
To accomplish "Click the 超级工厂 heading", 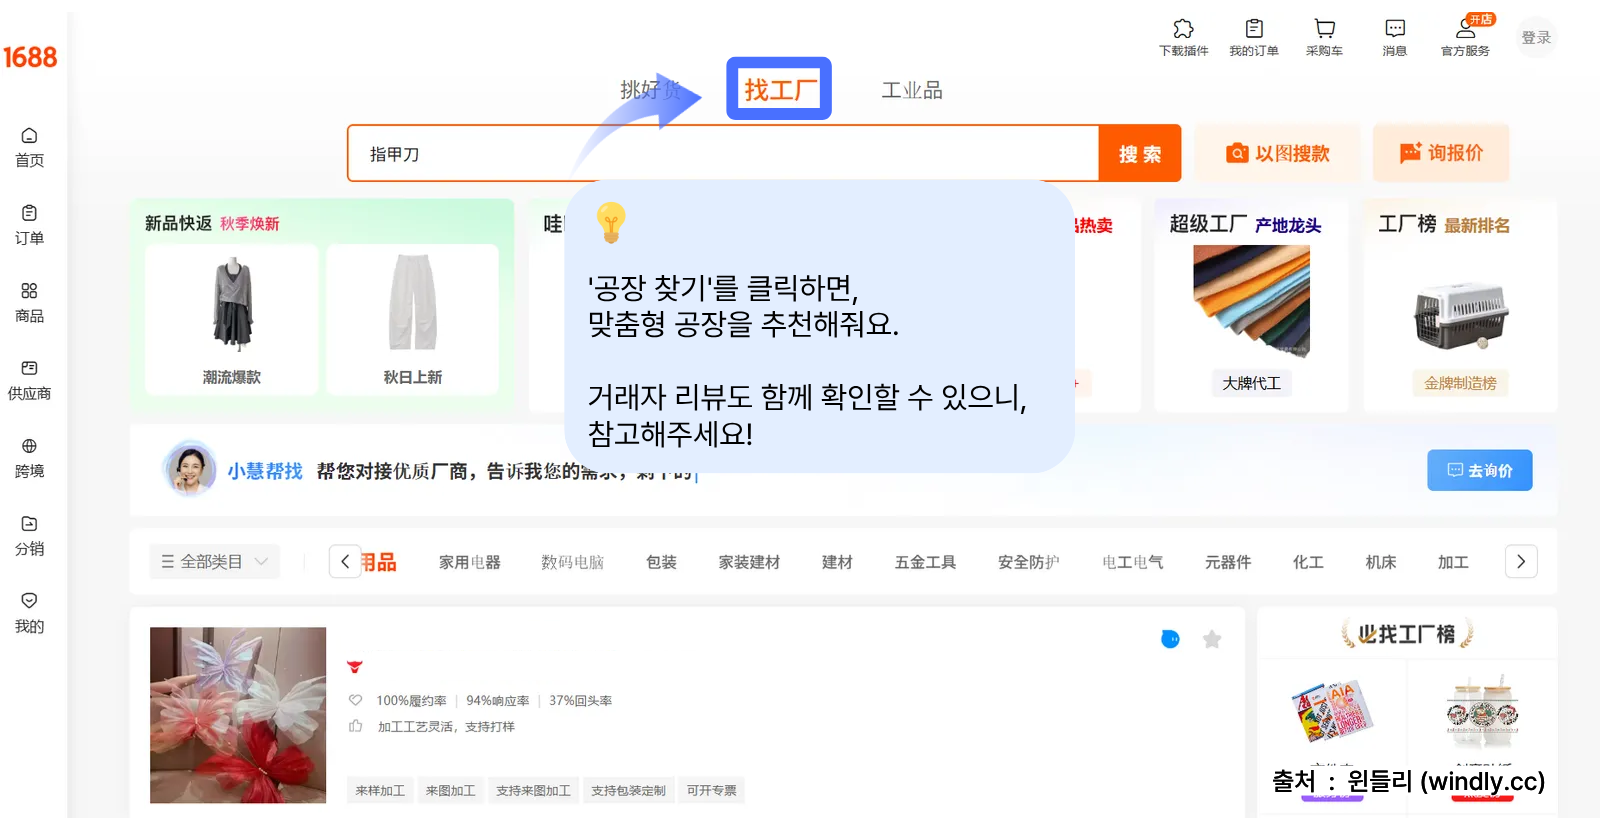I will click(1208, 224).
